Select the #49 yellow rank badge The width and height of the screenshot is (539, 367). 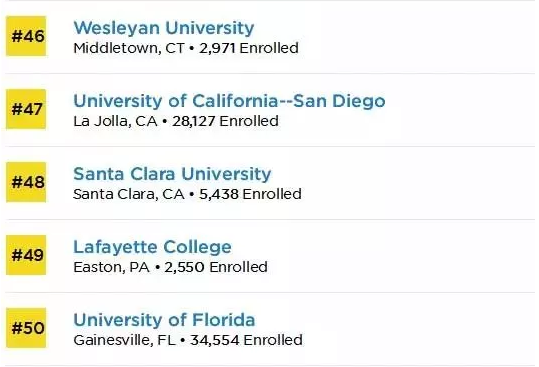click(x=26, y=255)
